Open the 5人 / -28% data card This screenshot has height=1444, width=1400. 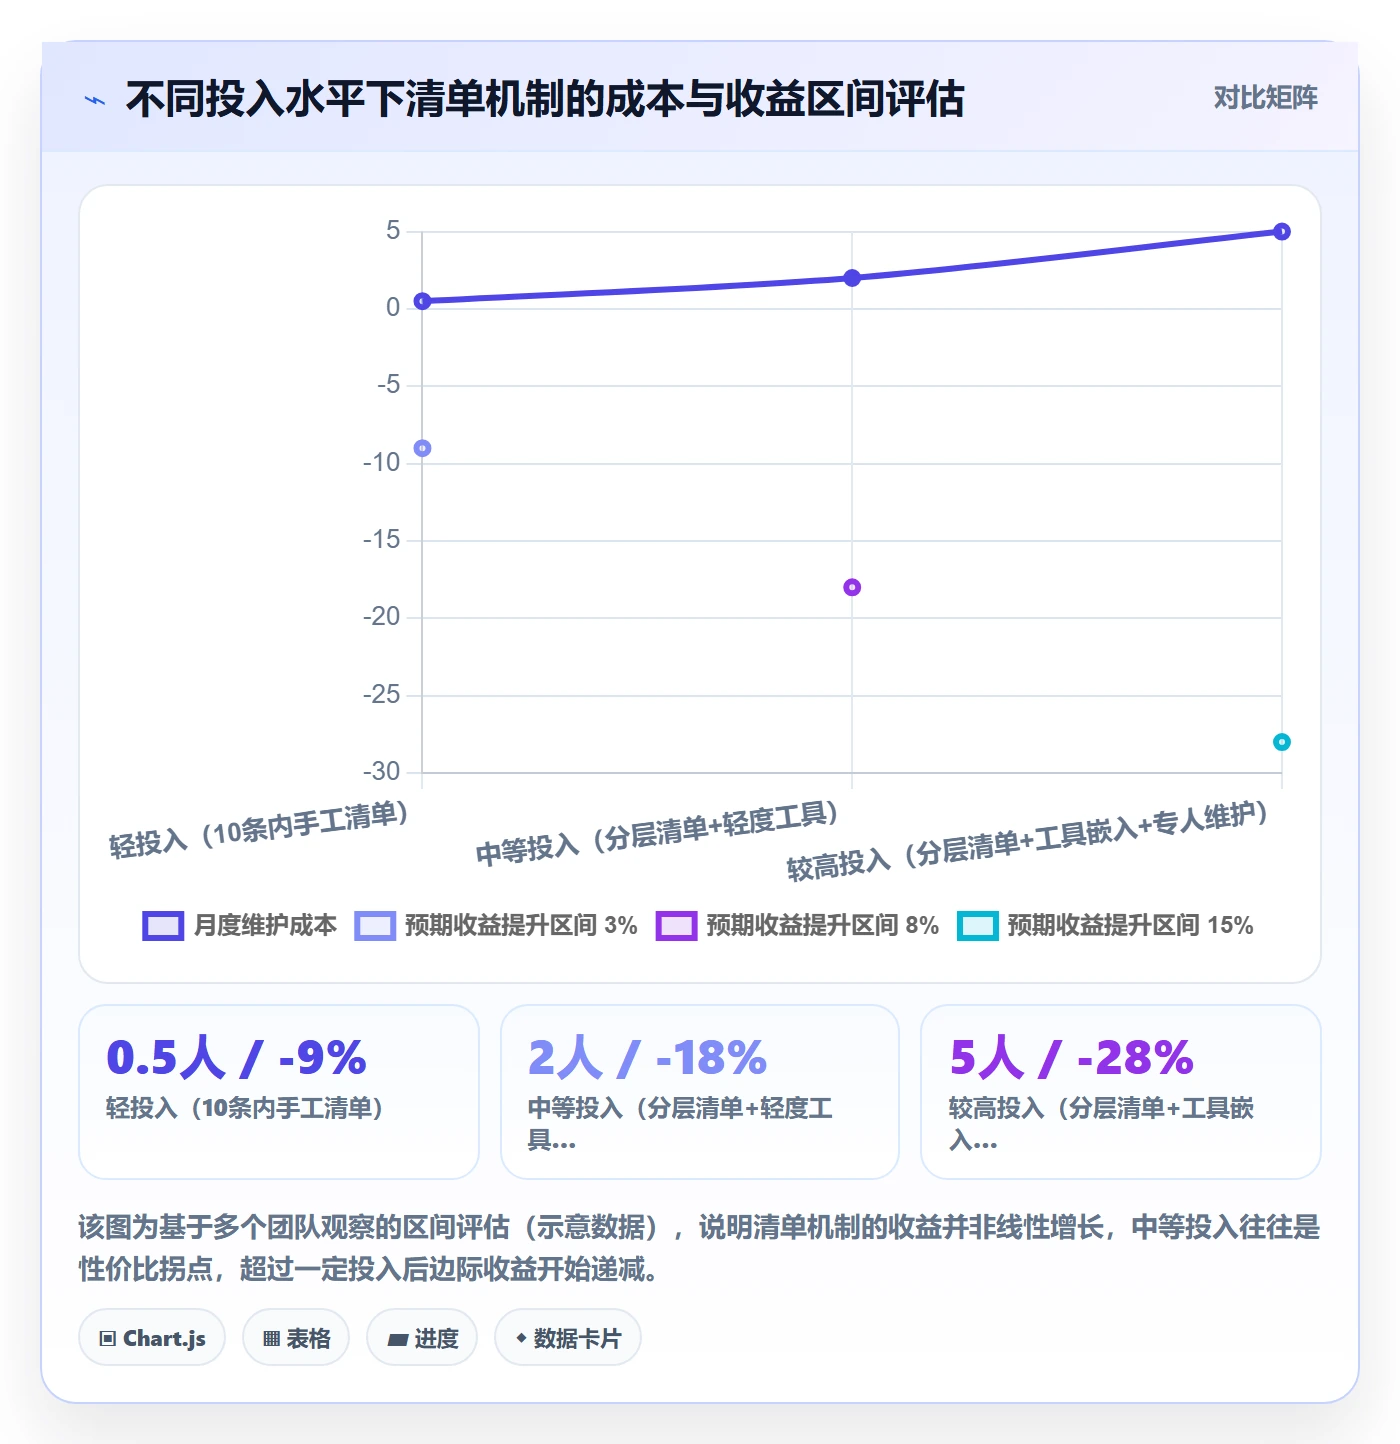pos(1121,1092)
